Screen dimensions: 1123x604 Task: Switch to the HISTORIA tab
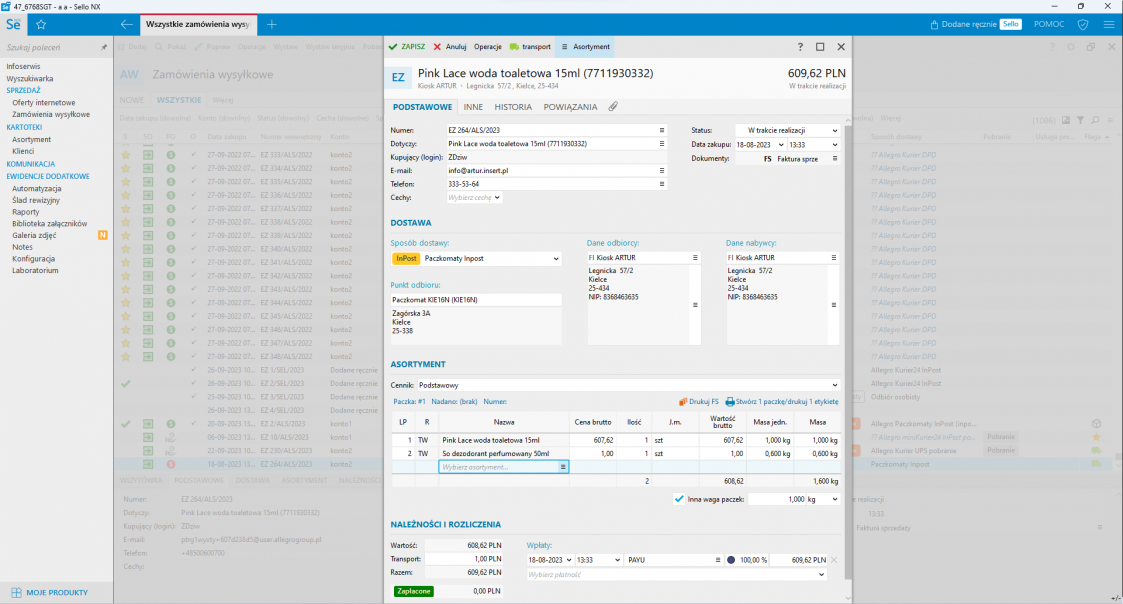[513, 106]
